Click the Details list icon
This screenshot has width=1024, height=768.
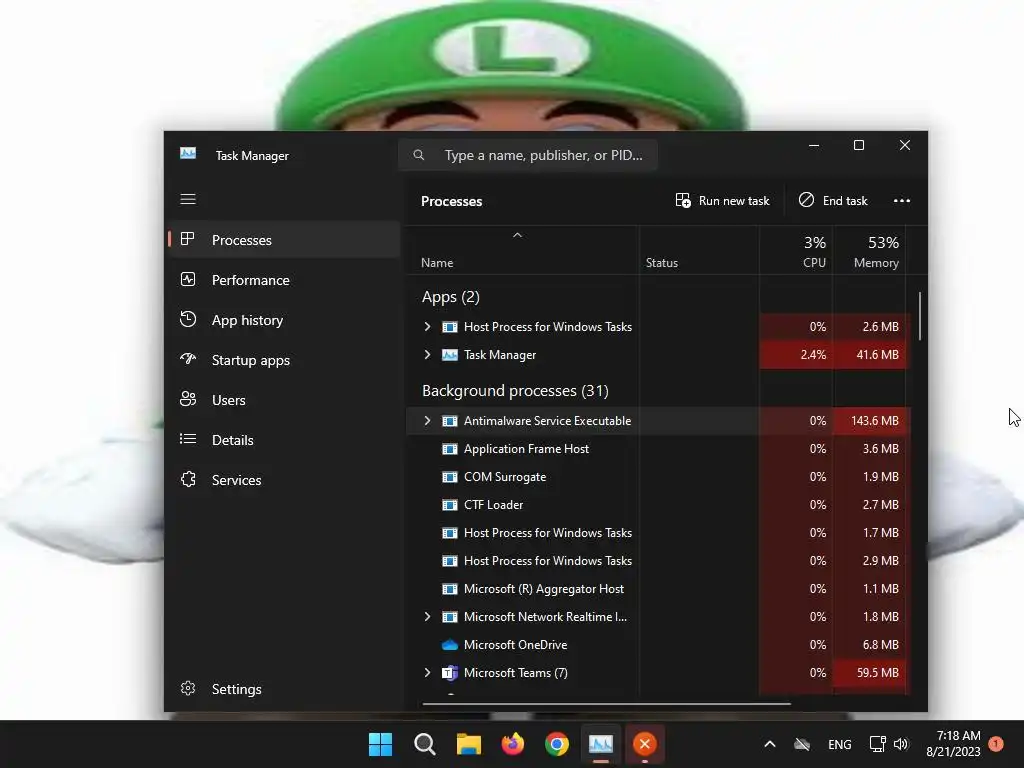pos(187,439)
